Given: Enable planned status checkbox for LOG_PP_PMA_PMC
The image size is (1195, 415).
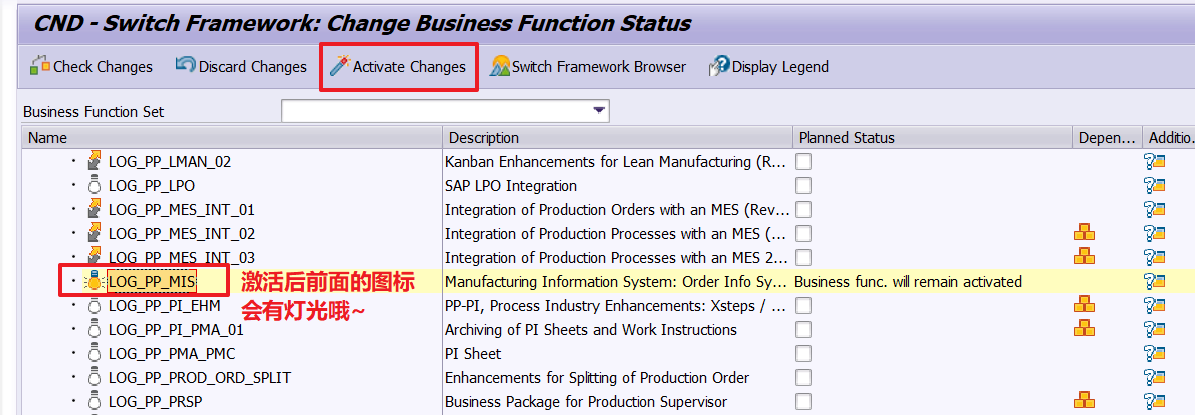Looking at the screenshot, I should [x=804, y=353].
